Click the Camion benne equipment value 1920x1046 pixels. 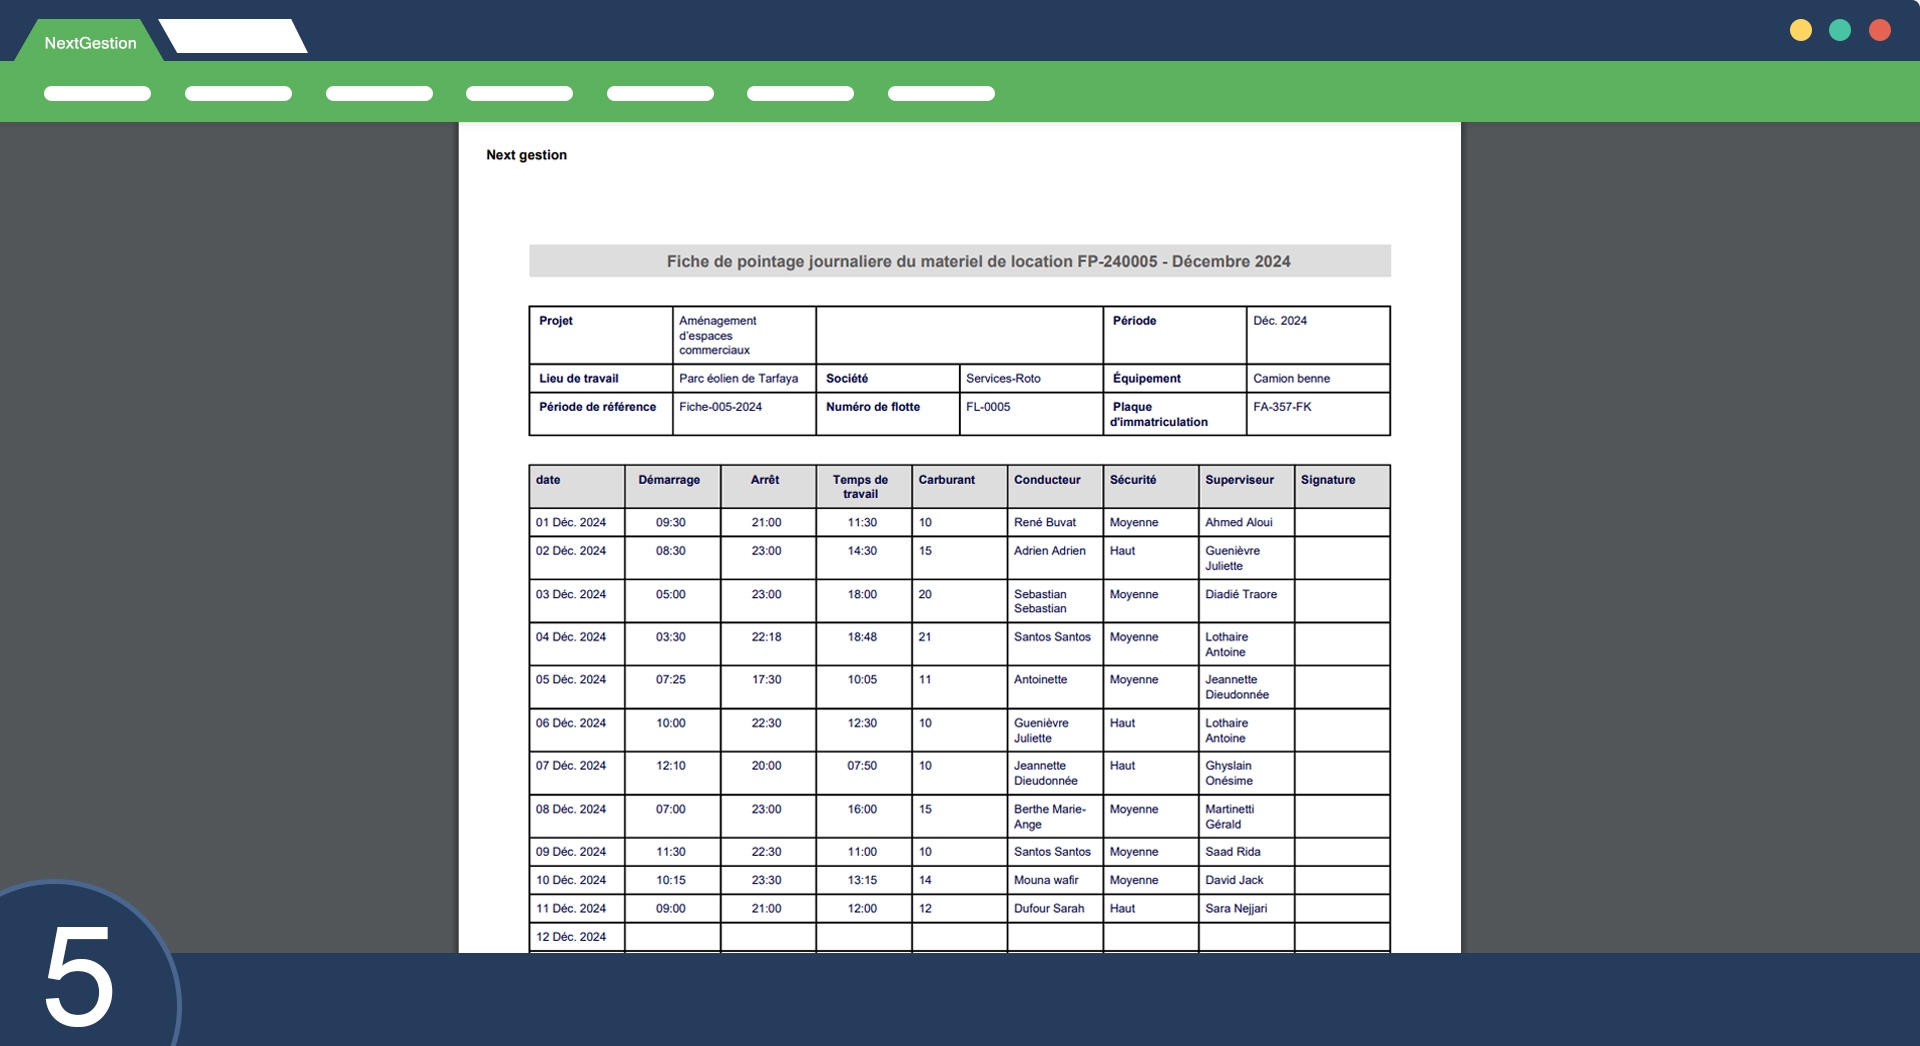click(1291, 378)
